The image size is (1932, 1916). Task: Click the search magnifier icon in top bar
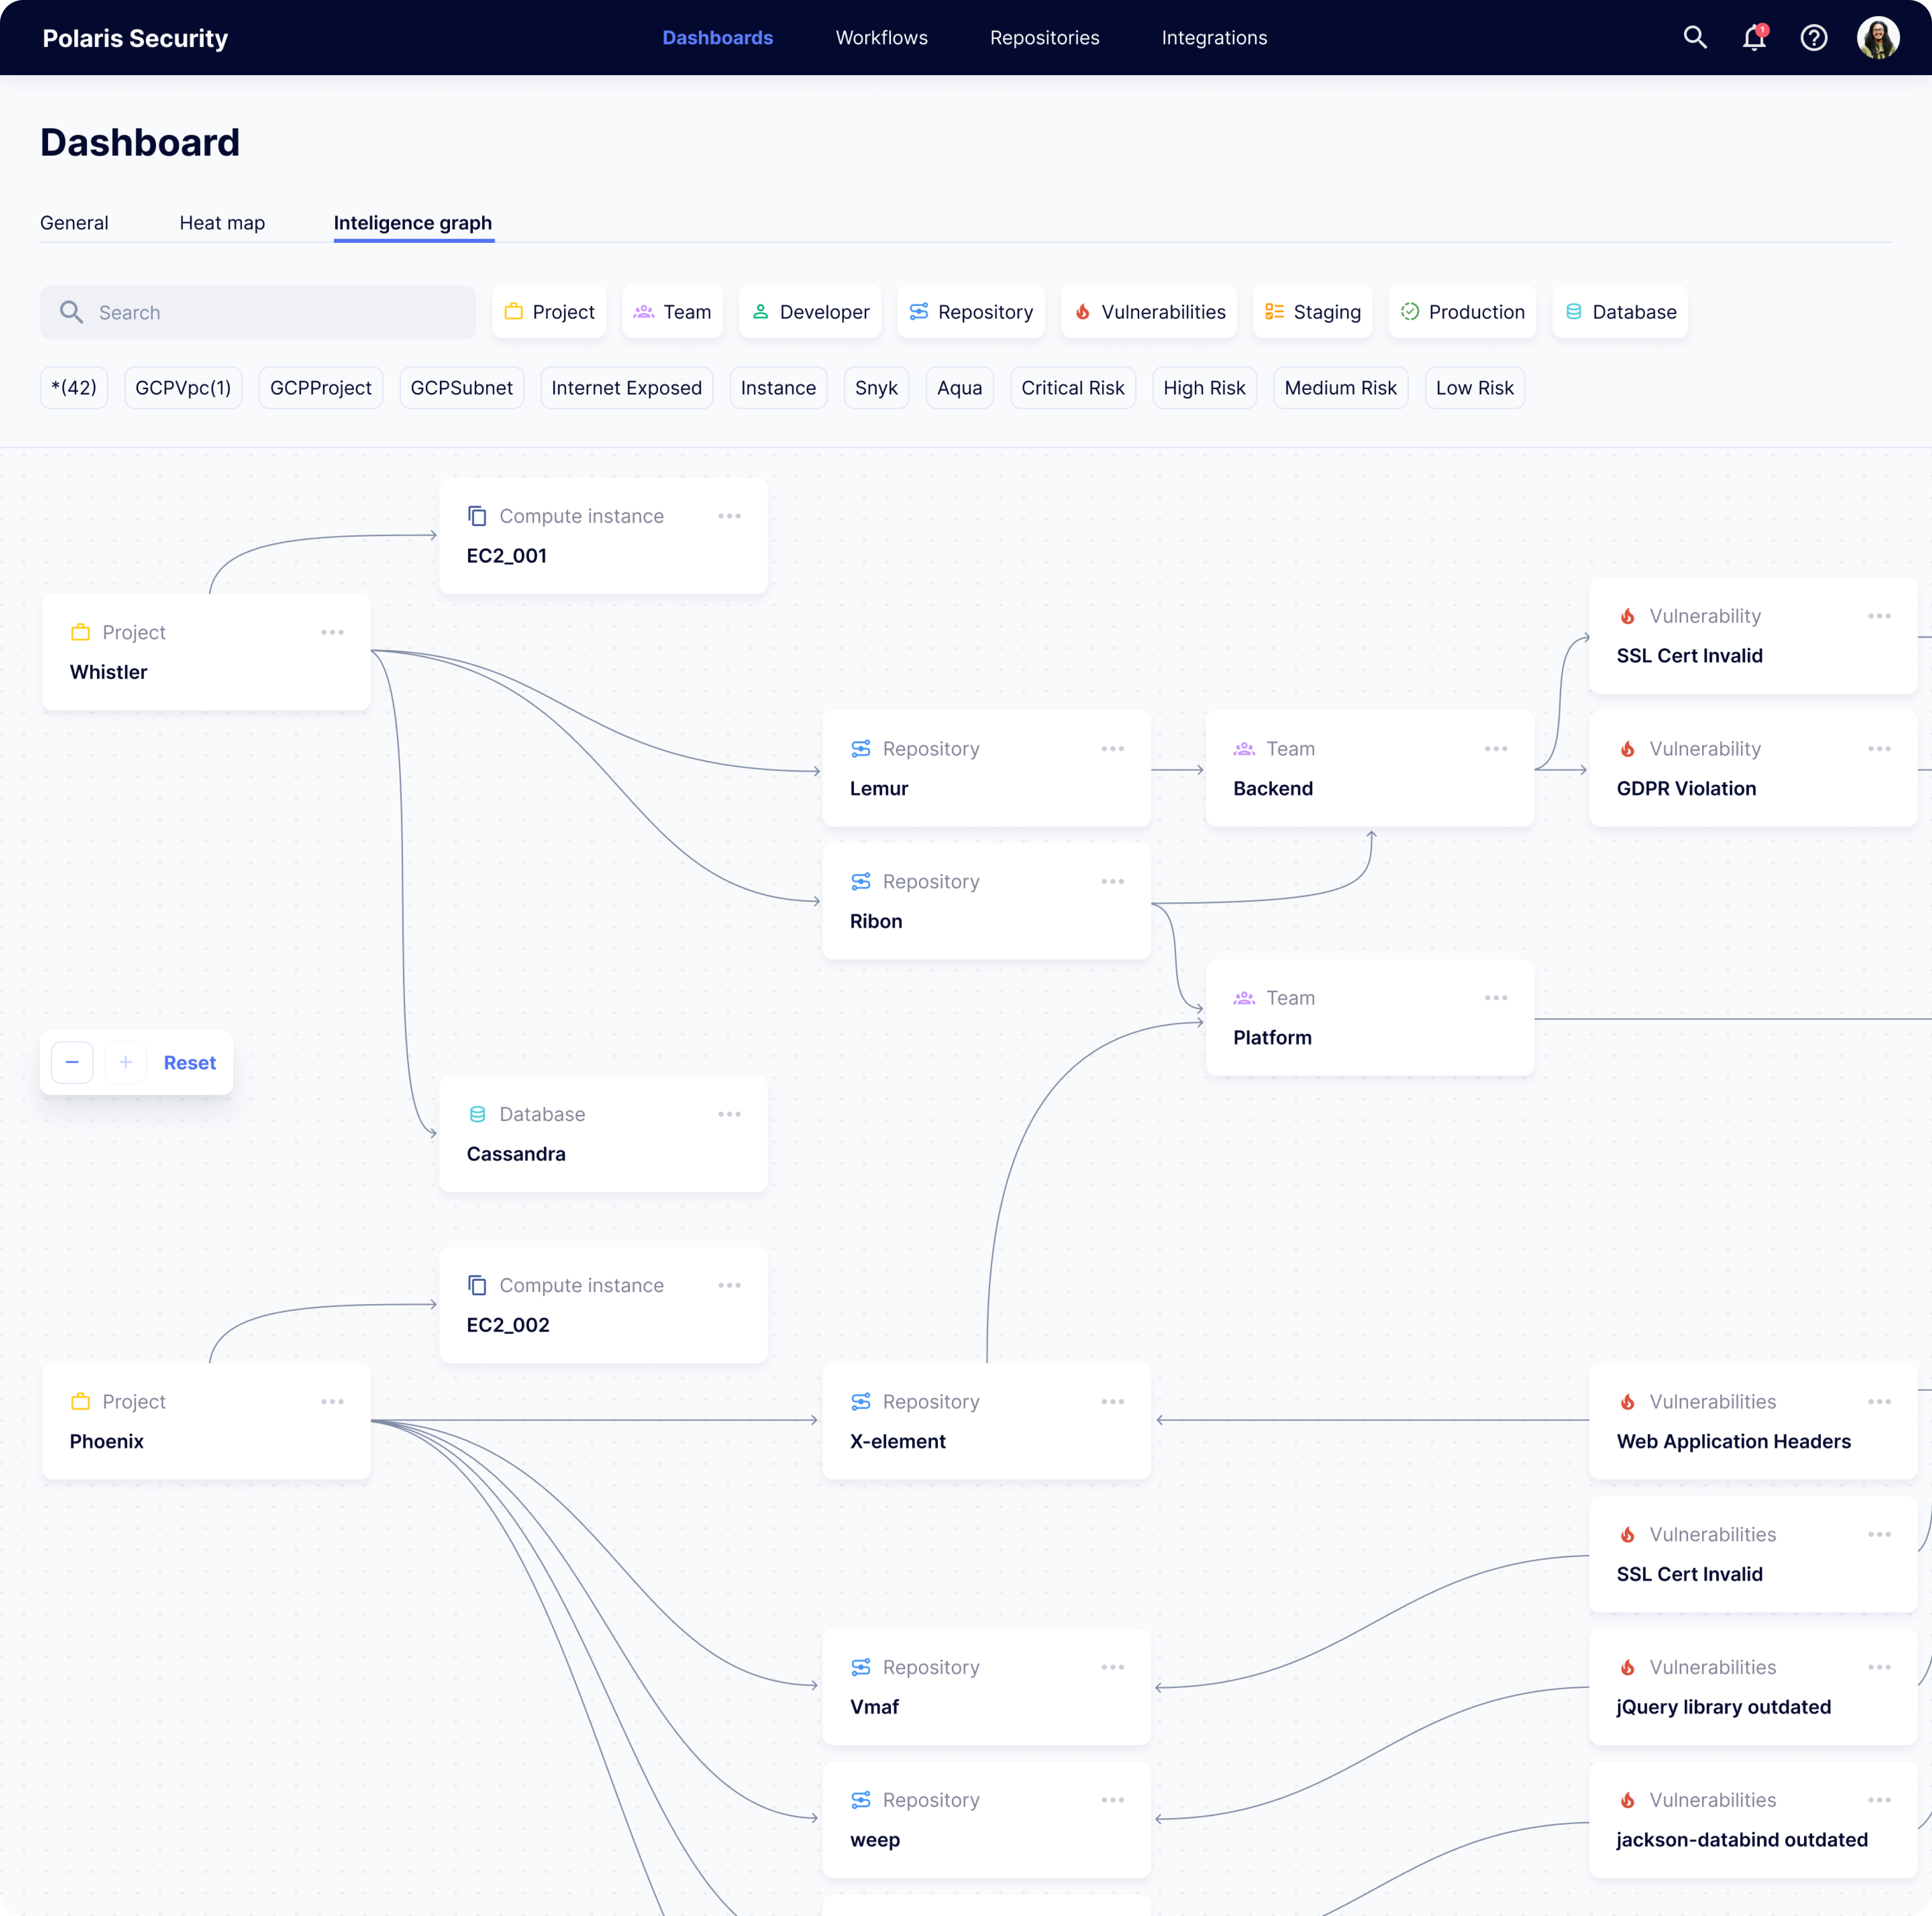pyautogui.click(x=1695, y=37)
